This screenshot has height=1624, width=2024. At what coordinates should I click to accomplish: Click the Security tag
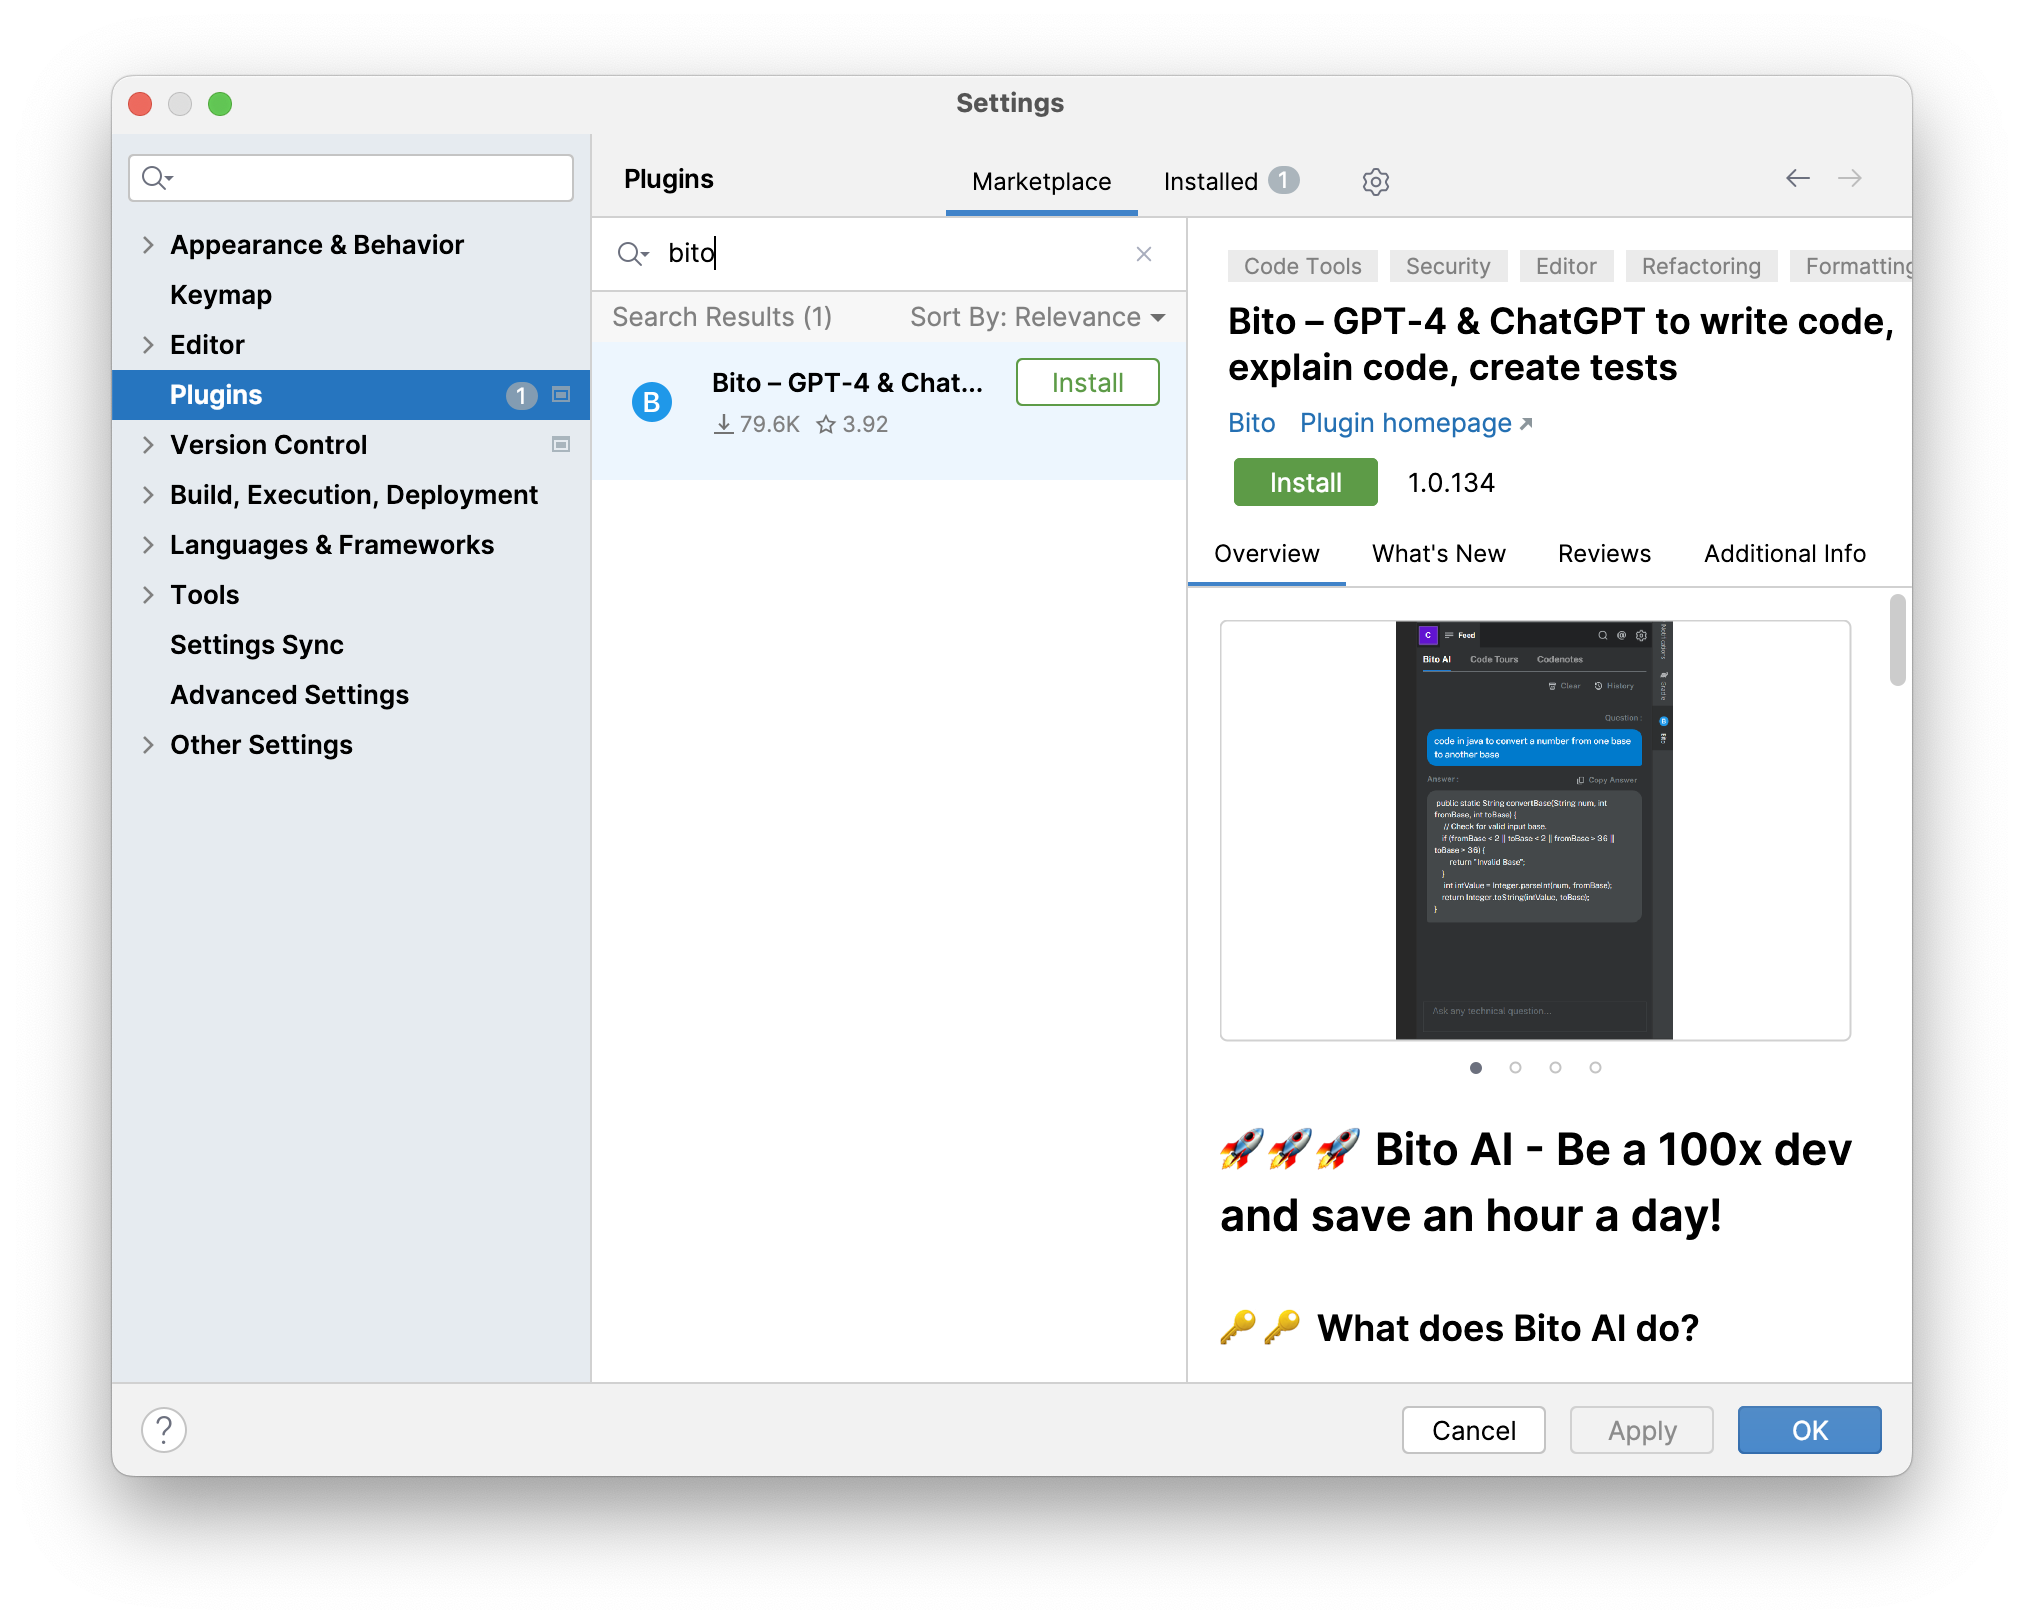[1447, 266]
